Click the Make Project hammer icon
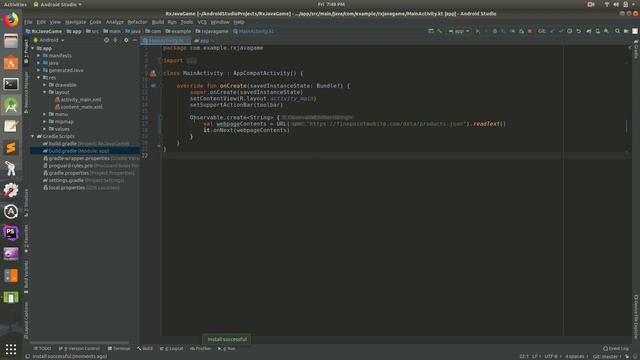This screenshot has height=360, width=640. point(440,31)
